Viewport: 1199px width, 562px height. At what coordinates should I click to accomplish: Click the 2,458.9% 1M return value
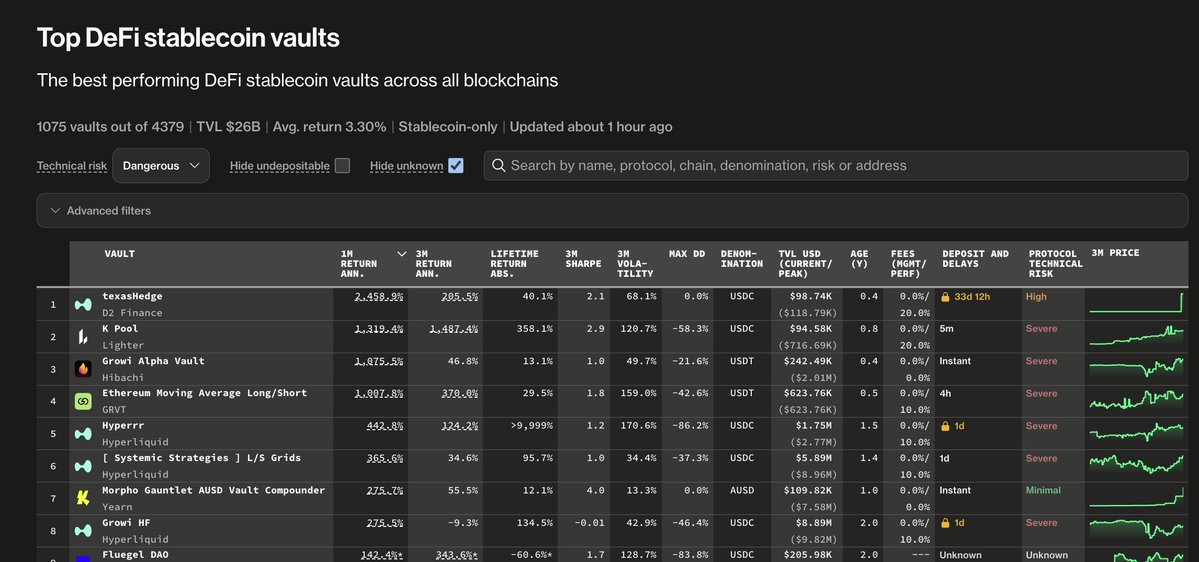(x=379, y=297)
